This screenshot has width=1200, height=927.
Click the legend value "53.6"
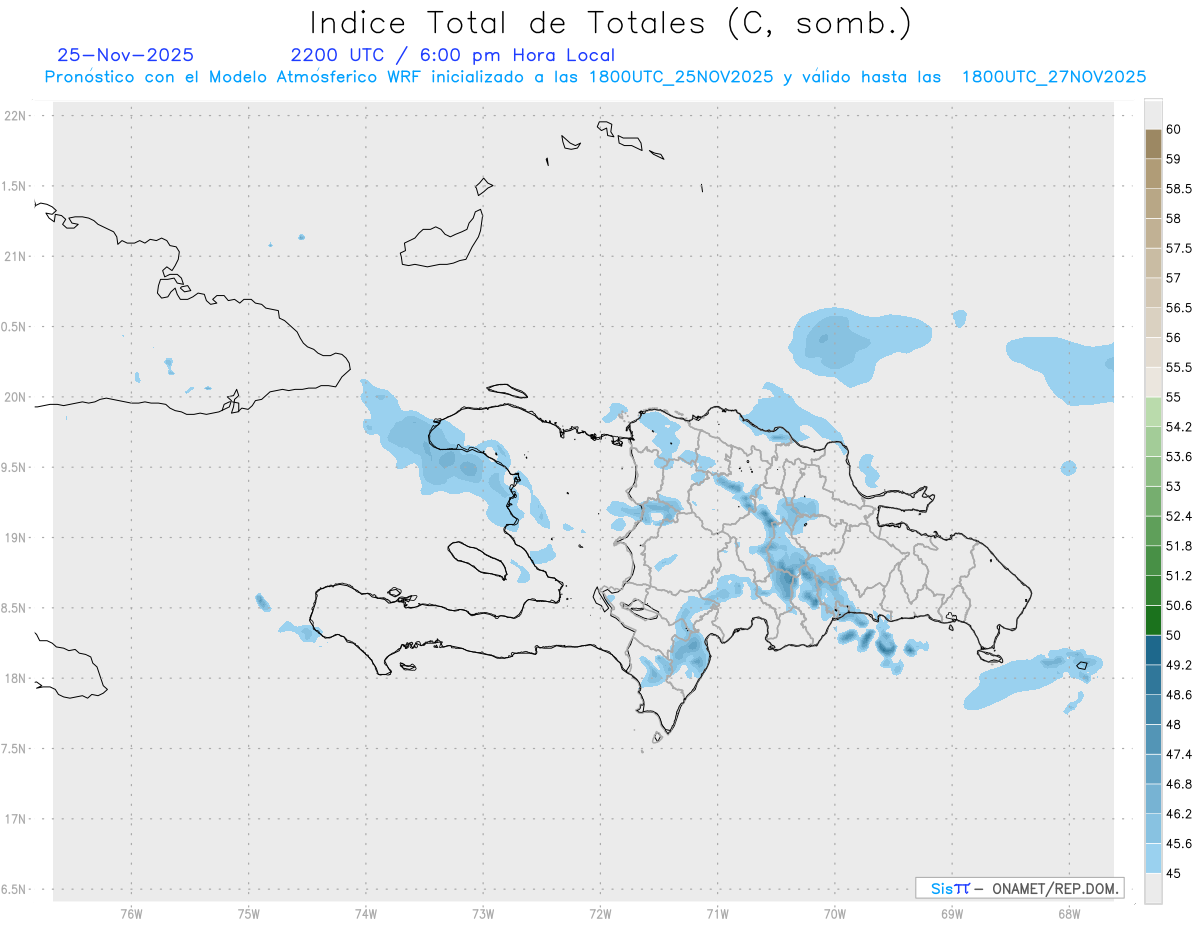tap(1179, 457)
